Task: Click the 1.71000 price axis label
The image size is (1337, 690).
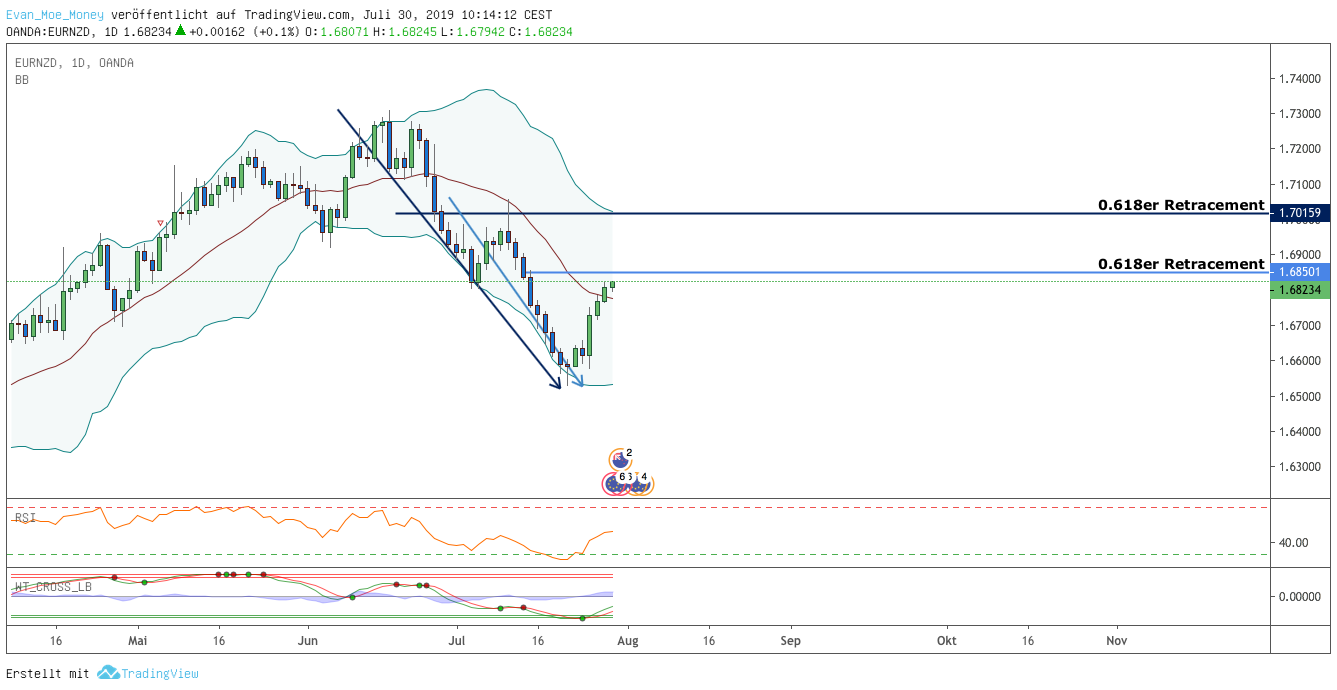Action: click(x=1301, y=185)
